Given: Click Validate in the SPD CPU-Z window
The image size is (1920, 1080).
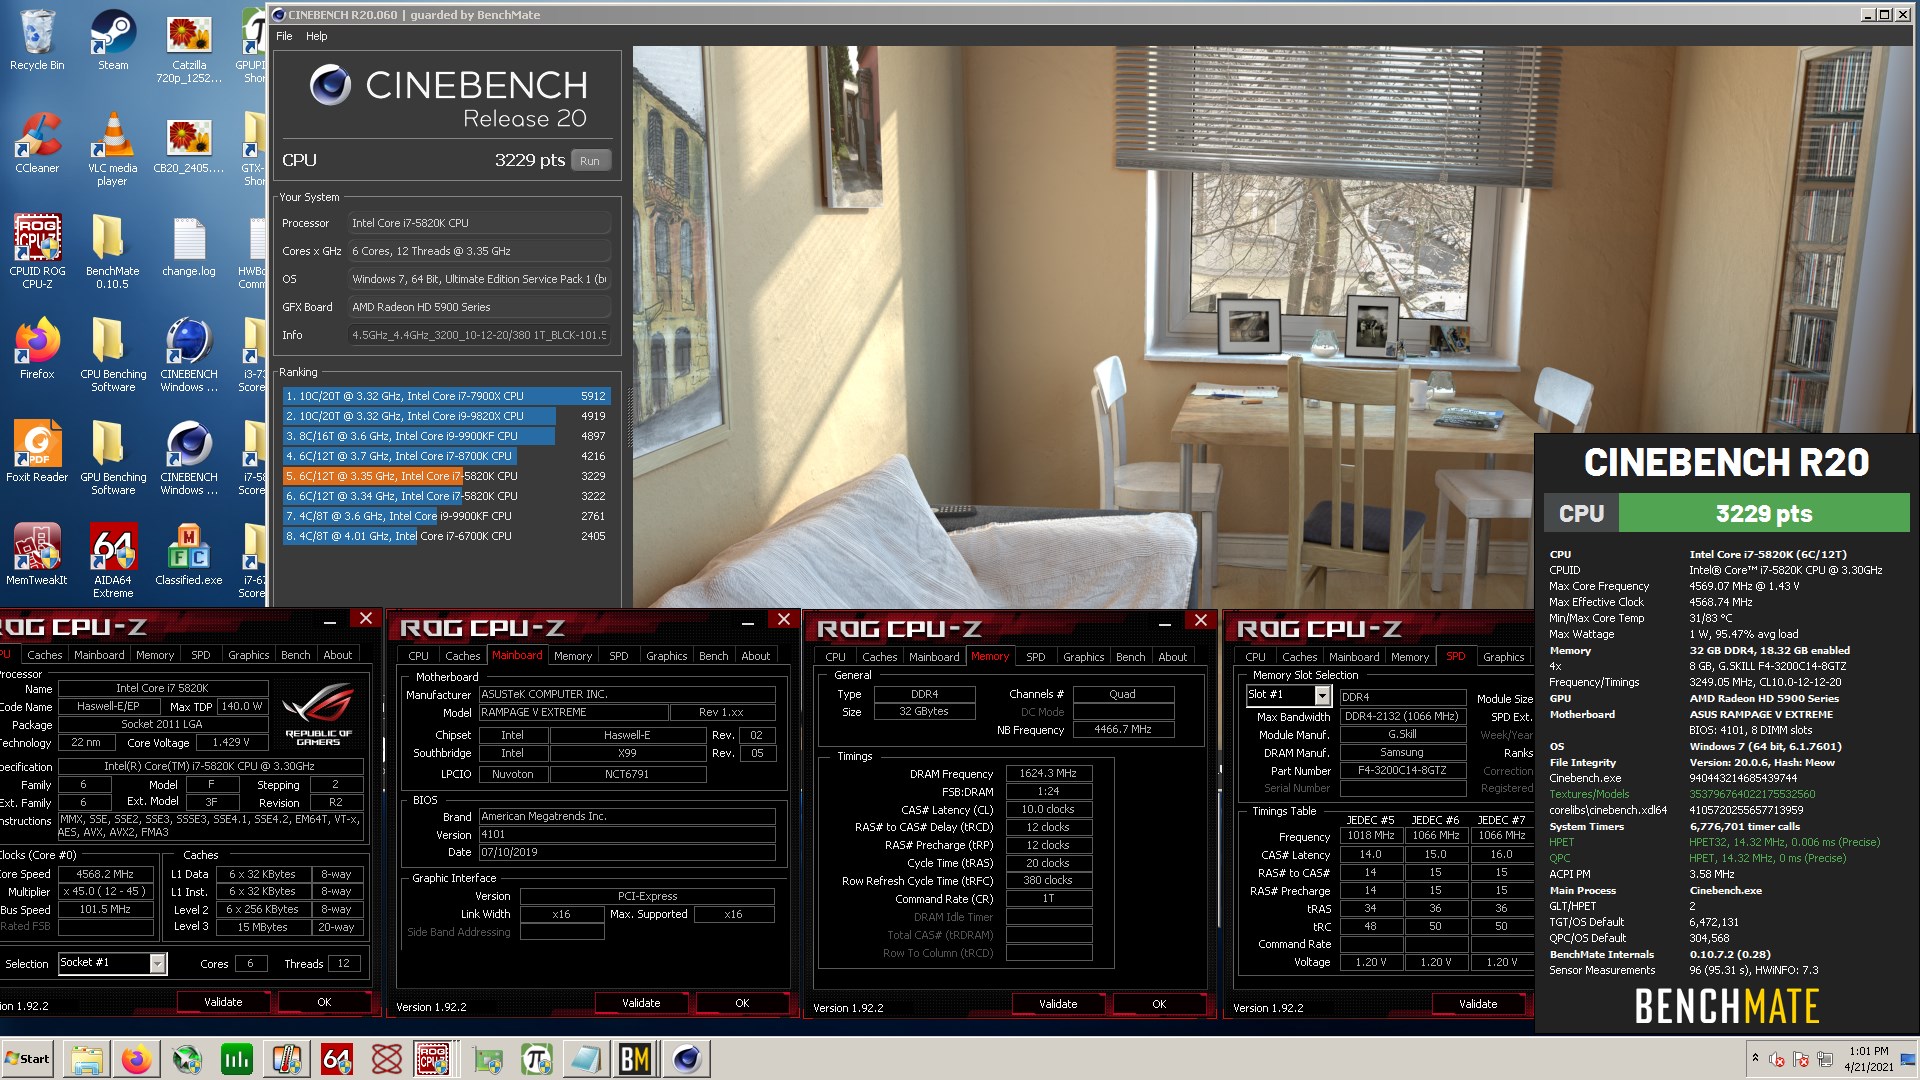Looking at the screenshot, I should pyautogui.click(x=1478, y=1004).
